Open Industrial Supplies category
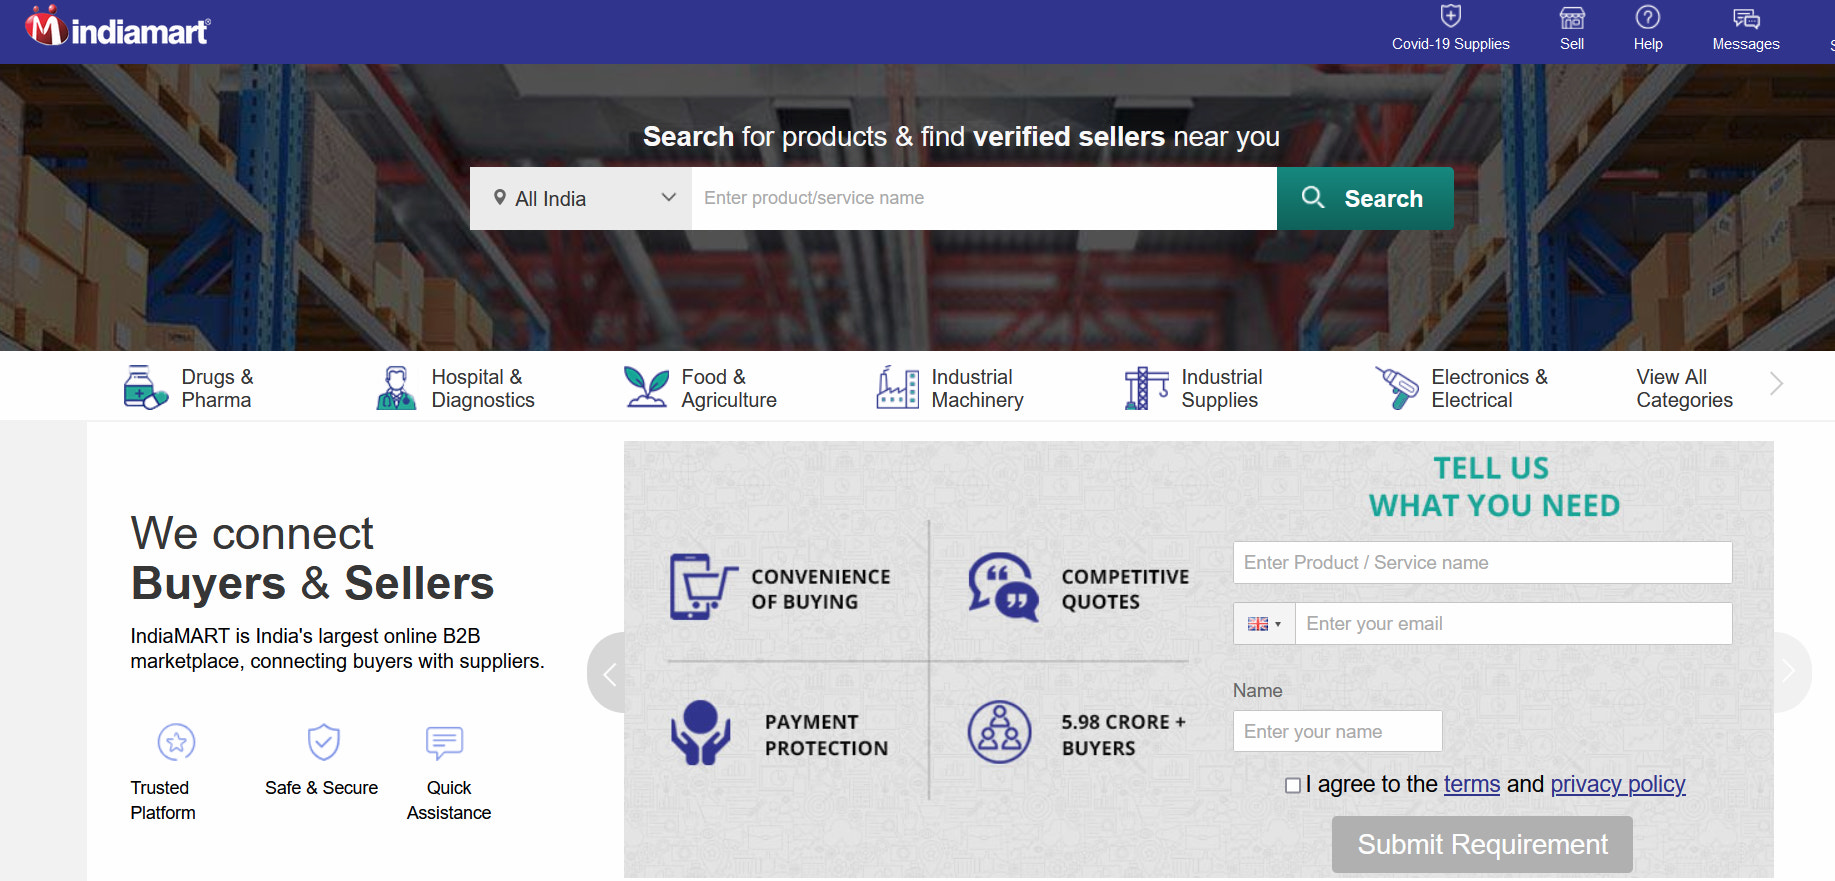 tap(1220, 388)
